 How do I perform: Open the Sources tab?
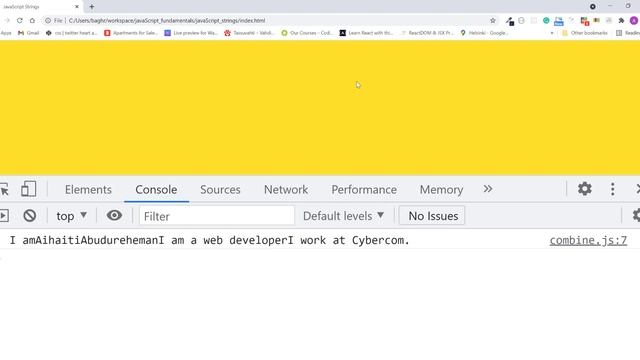pos(220,190)
